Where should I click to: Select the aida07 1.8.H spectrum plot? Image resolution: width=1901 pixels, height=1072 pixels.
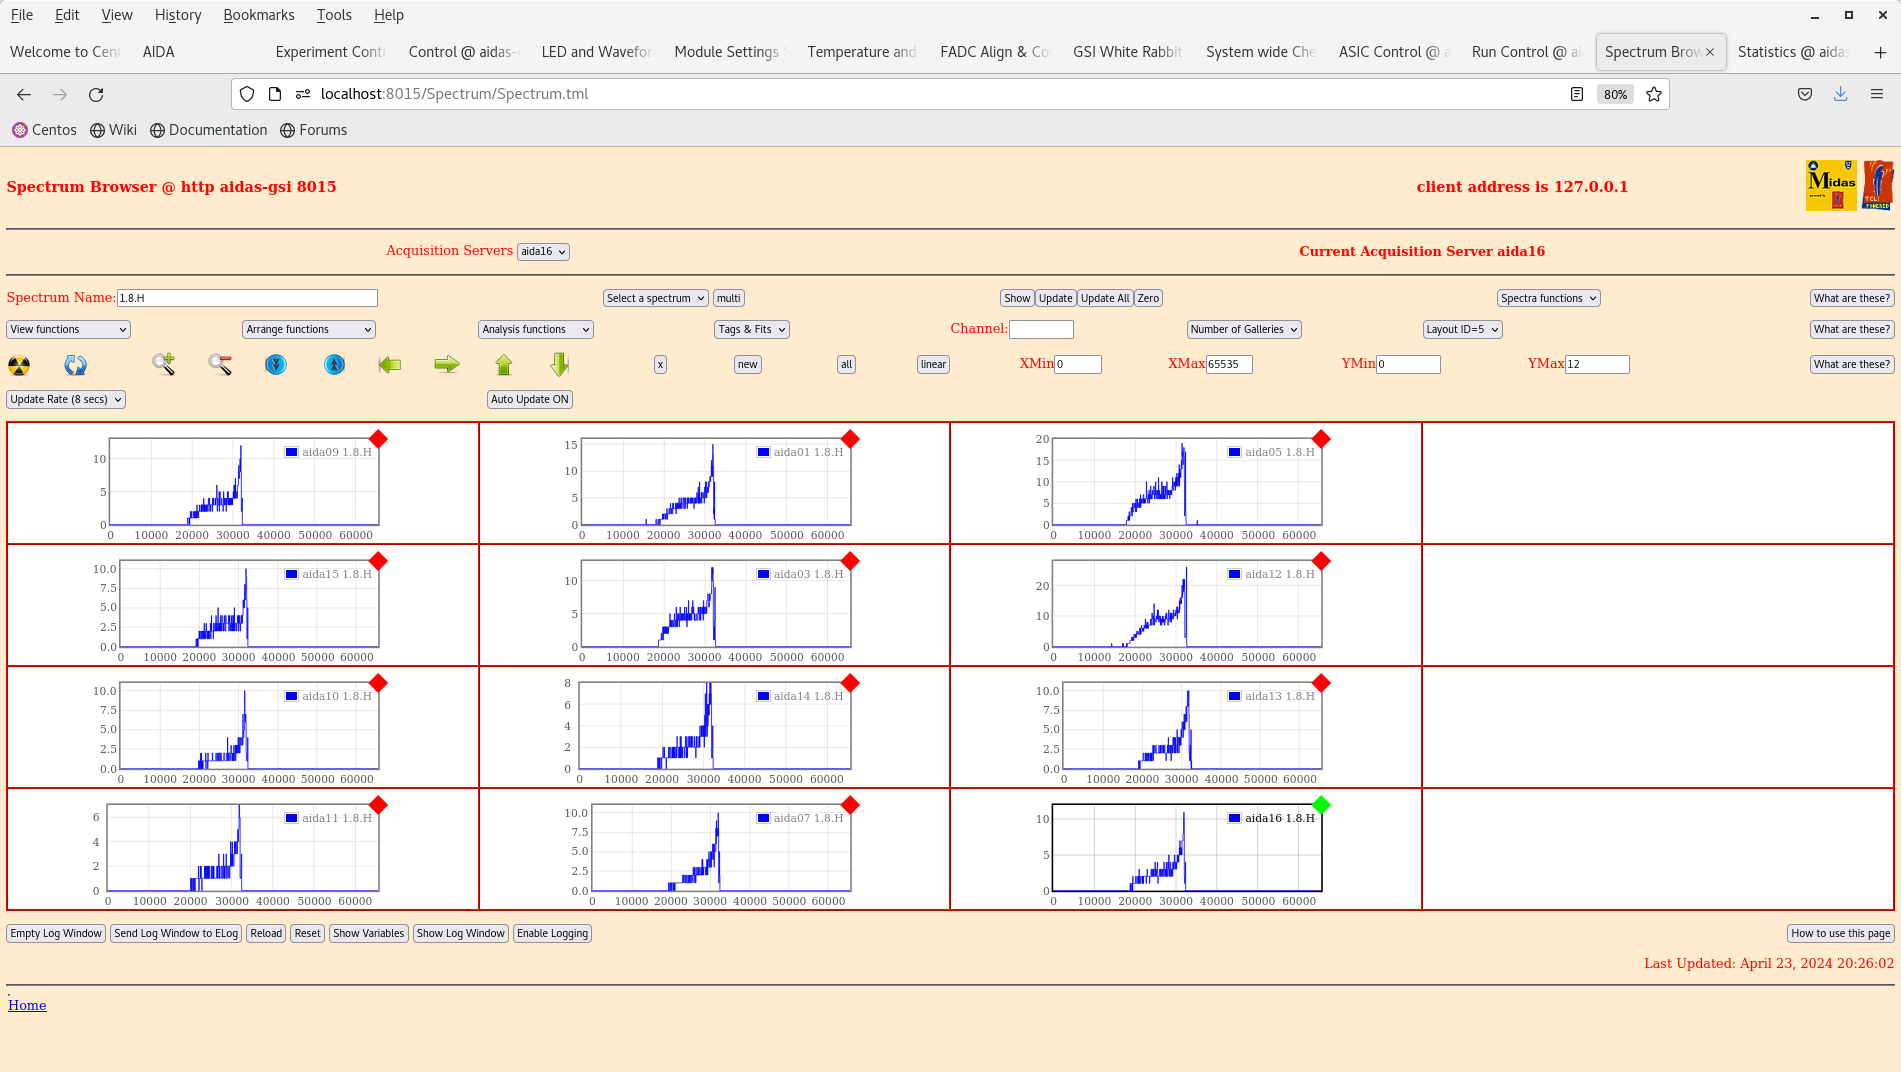[x=720, y=850]
